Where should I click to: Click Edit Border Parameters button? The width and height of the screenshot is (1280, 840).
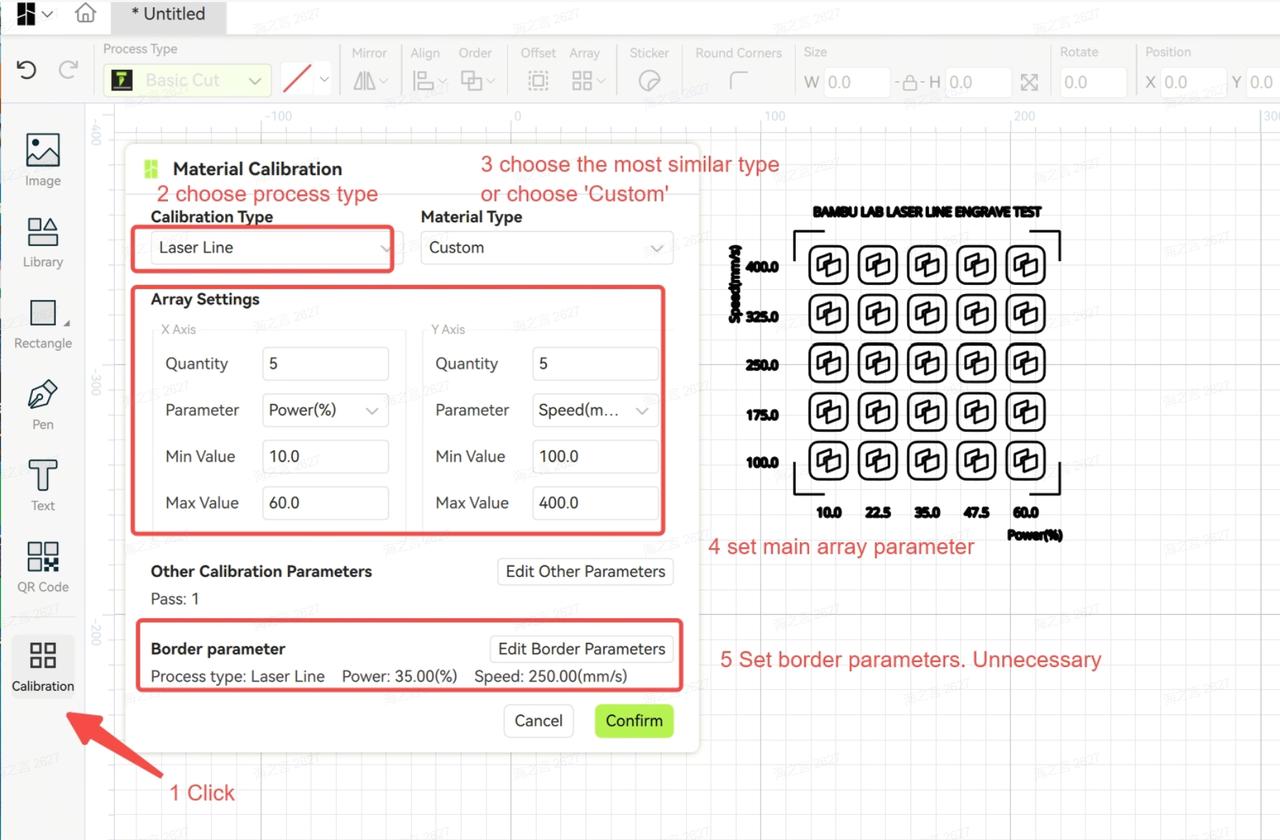(x=581, y=648)
